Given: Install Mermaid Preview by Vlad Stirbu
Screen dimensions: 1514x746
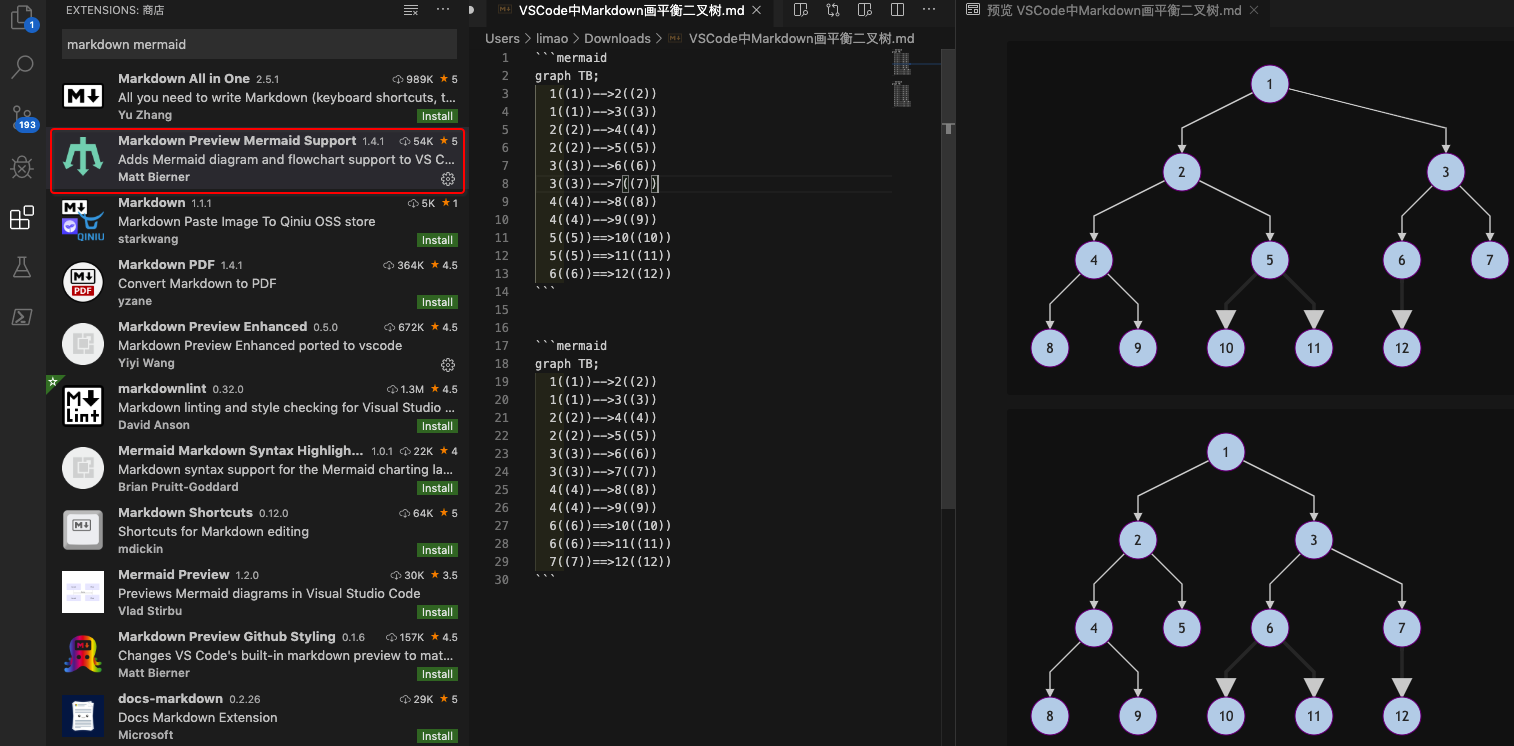Looking at the screenshot, I should [437, 612].
